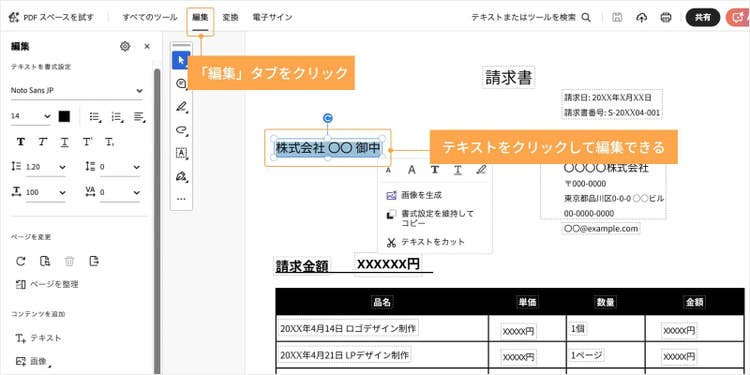The height and width of the screenshot is (375, 750).
Task: Open the fill and sign pen tool
Action: (181, 176)
